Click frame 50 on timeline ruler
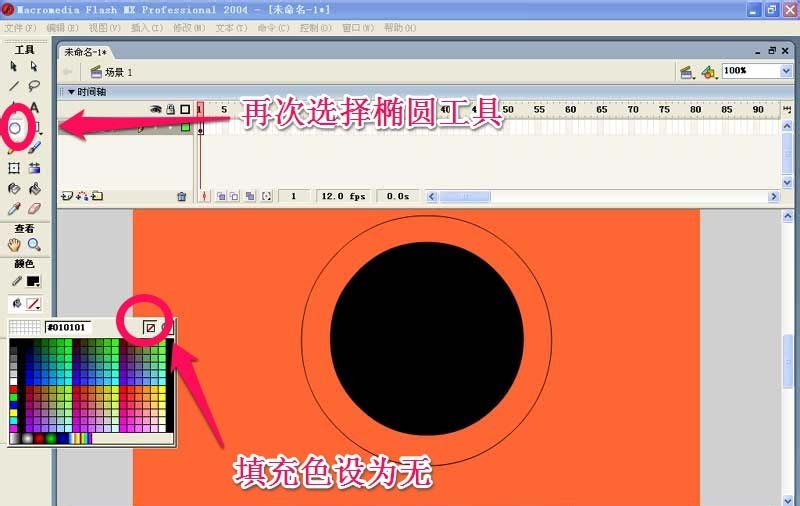 508,109
